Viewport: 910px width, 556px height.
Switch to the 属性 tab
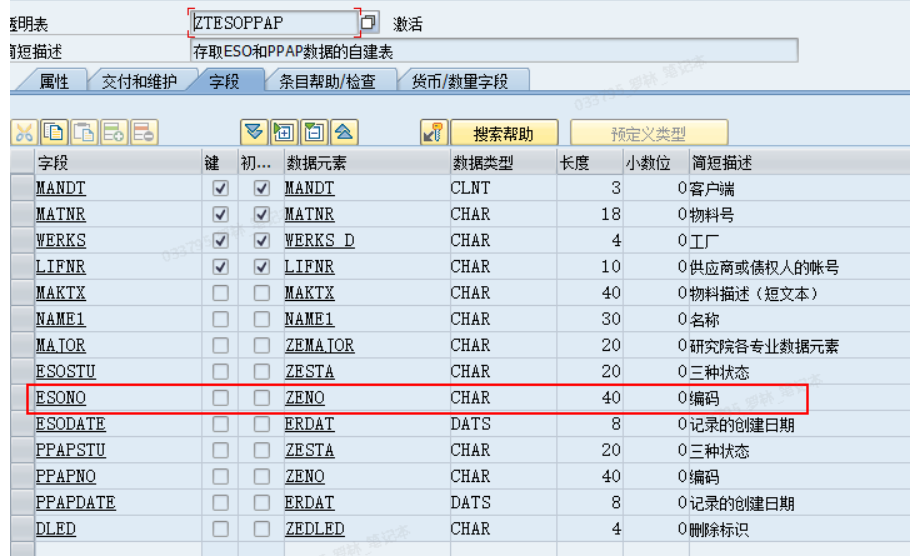tap(53, 82)
